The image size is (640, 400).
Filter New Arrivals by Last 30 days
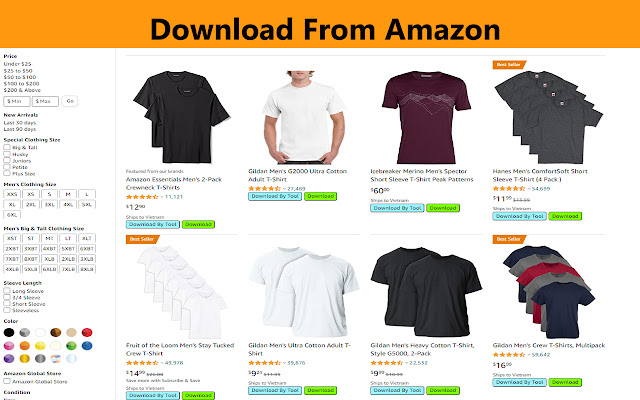tap(20, 122)
